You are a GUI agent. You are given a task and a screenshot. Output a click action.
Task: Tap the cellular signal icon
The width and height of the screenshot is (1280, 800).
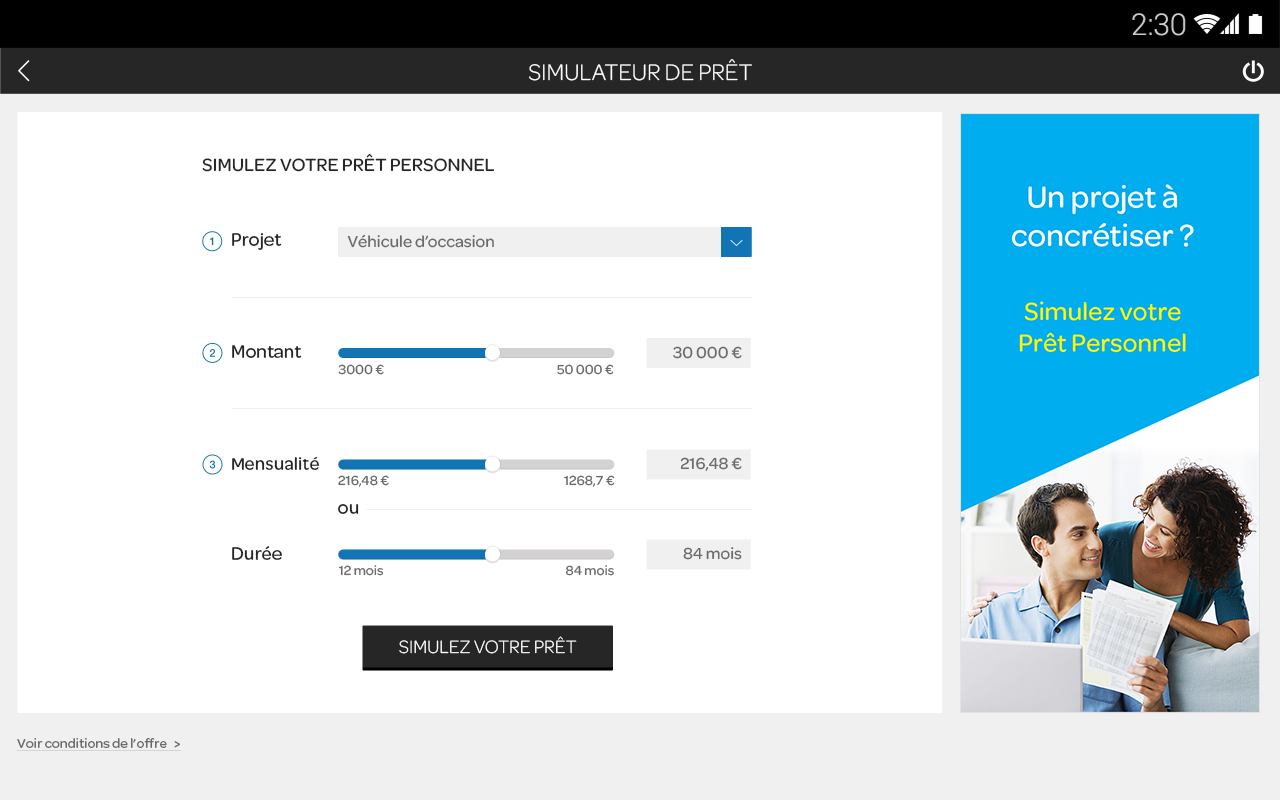point(1231,24)
